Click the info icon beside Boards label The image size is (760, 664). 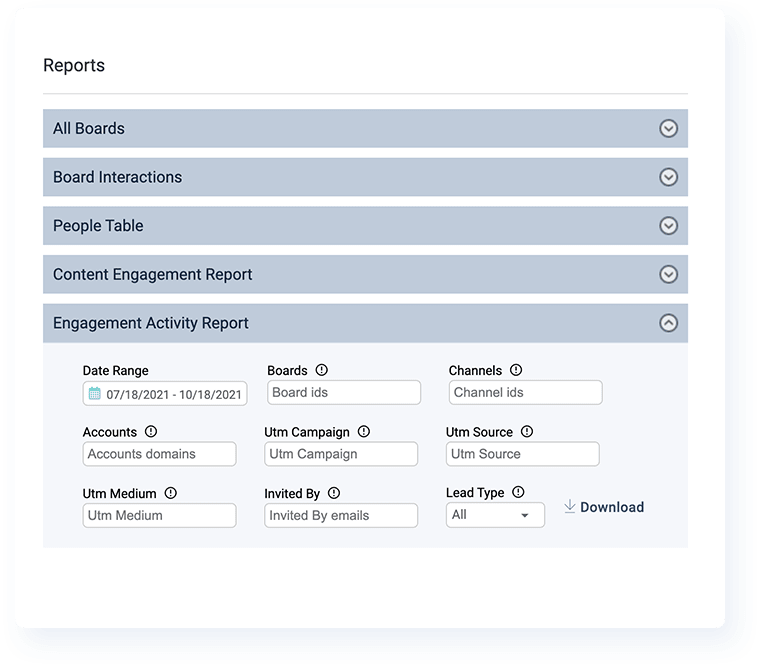click(322, 370)
